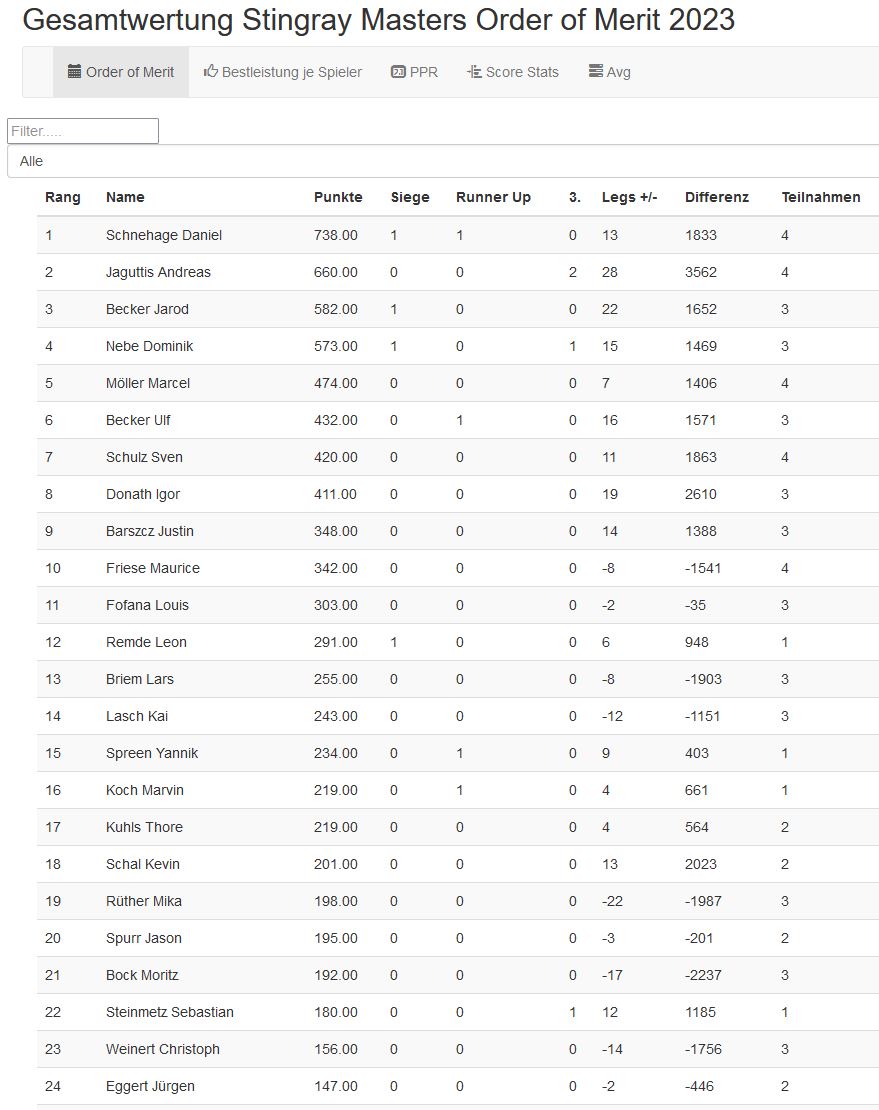Click the Steinmetz Sebastian entry

click(x=170, y=1012)
